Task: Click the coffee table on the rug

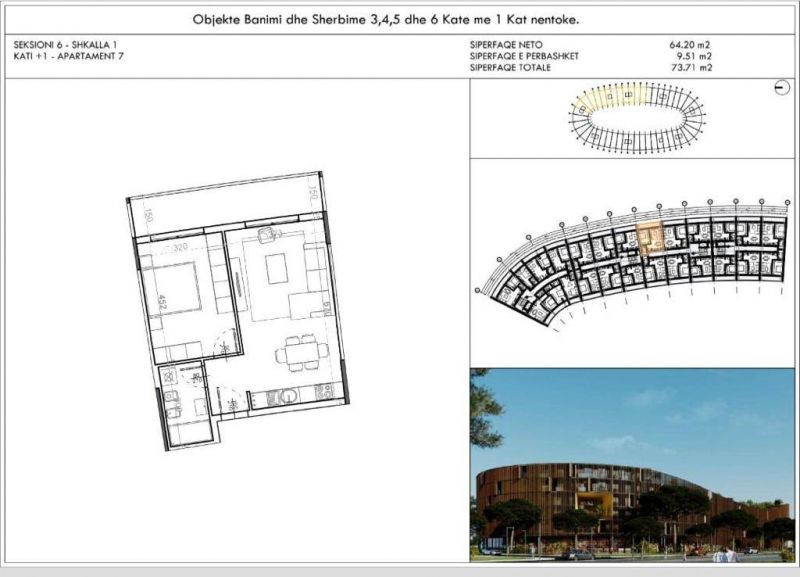Action: pyautogui.click(x=275, y=267)
